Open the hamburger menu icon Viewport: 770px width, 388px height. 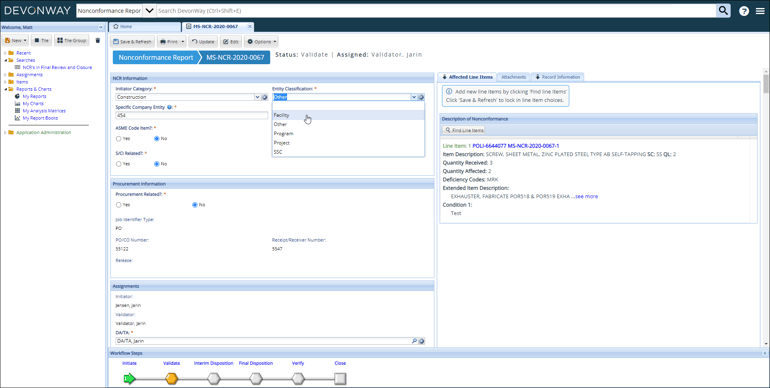coord(760,11)
